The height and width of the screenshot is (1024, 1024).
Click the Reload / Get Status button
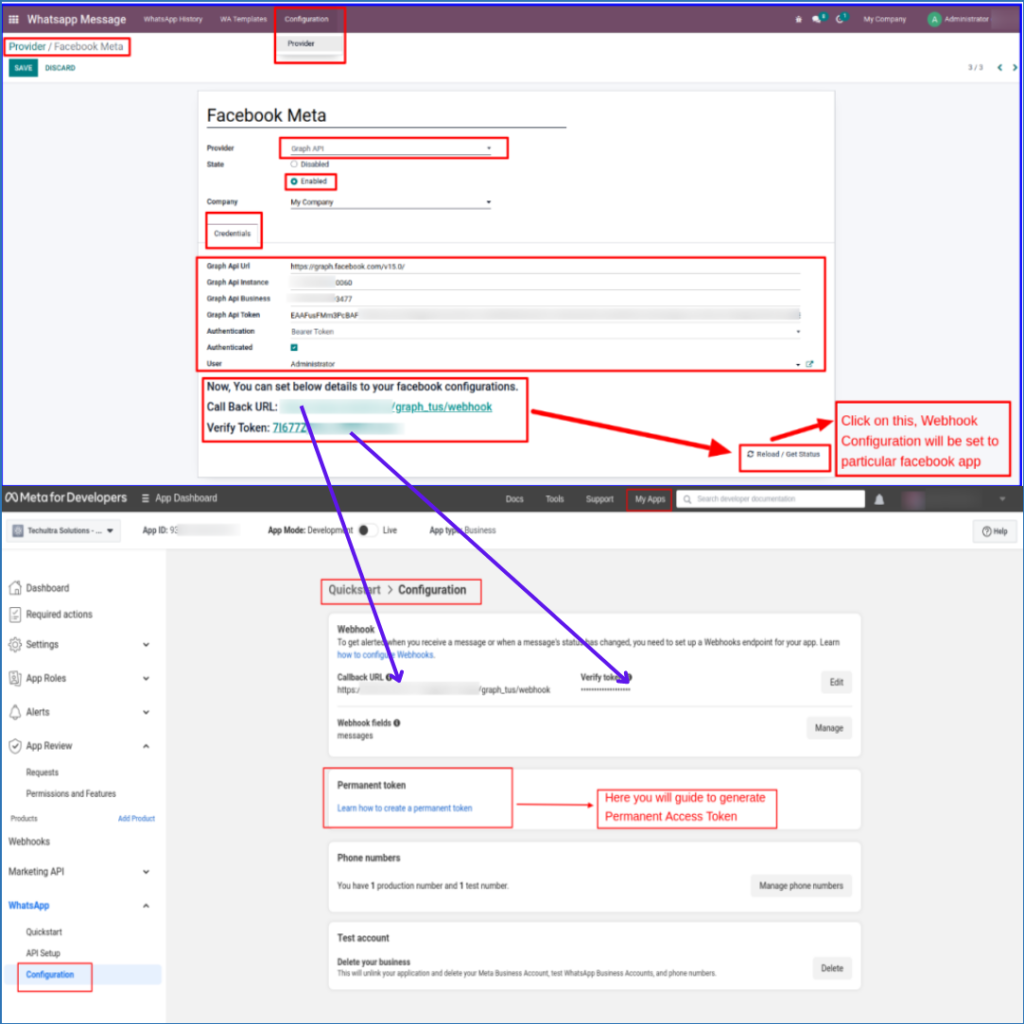[x=784, y=455]
